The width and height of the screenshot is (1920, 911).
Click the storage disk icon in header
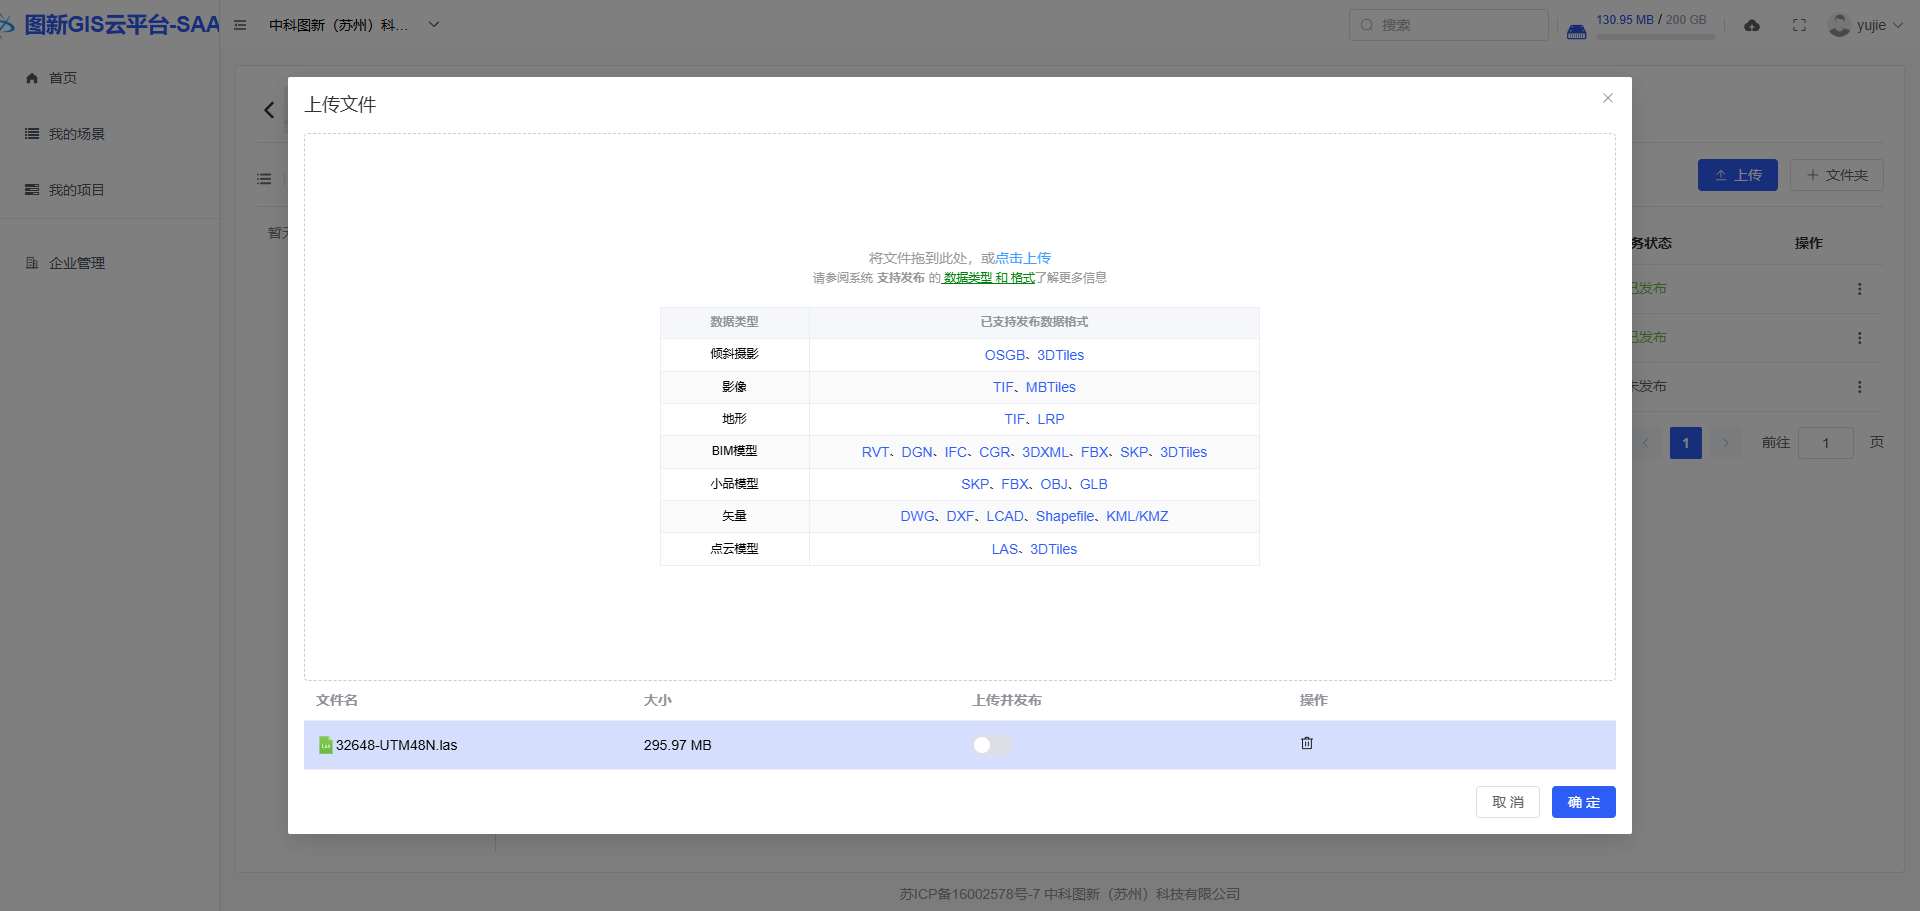coord(1576,31)
